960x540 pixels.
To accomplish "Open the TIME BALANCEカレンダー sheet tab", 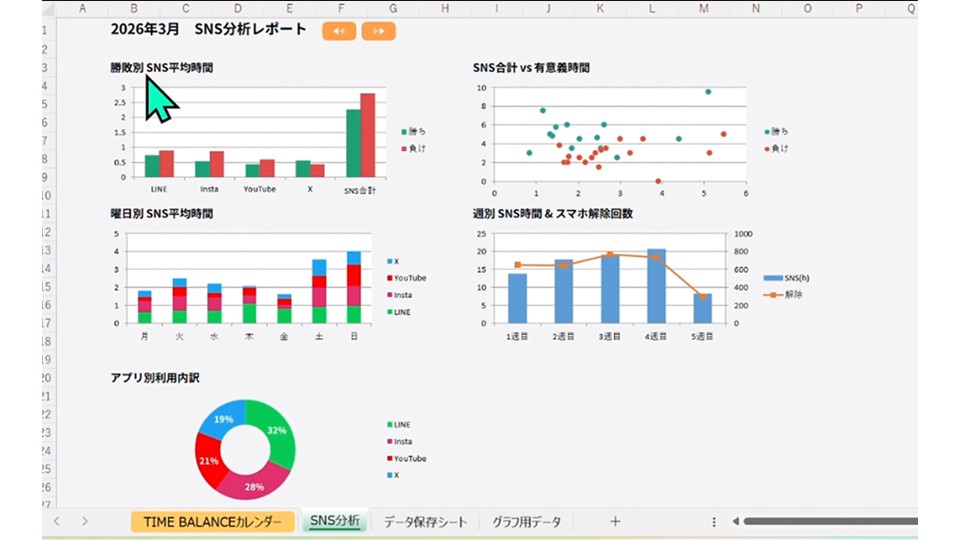I will click(212, 522).
